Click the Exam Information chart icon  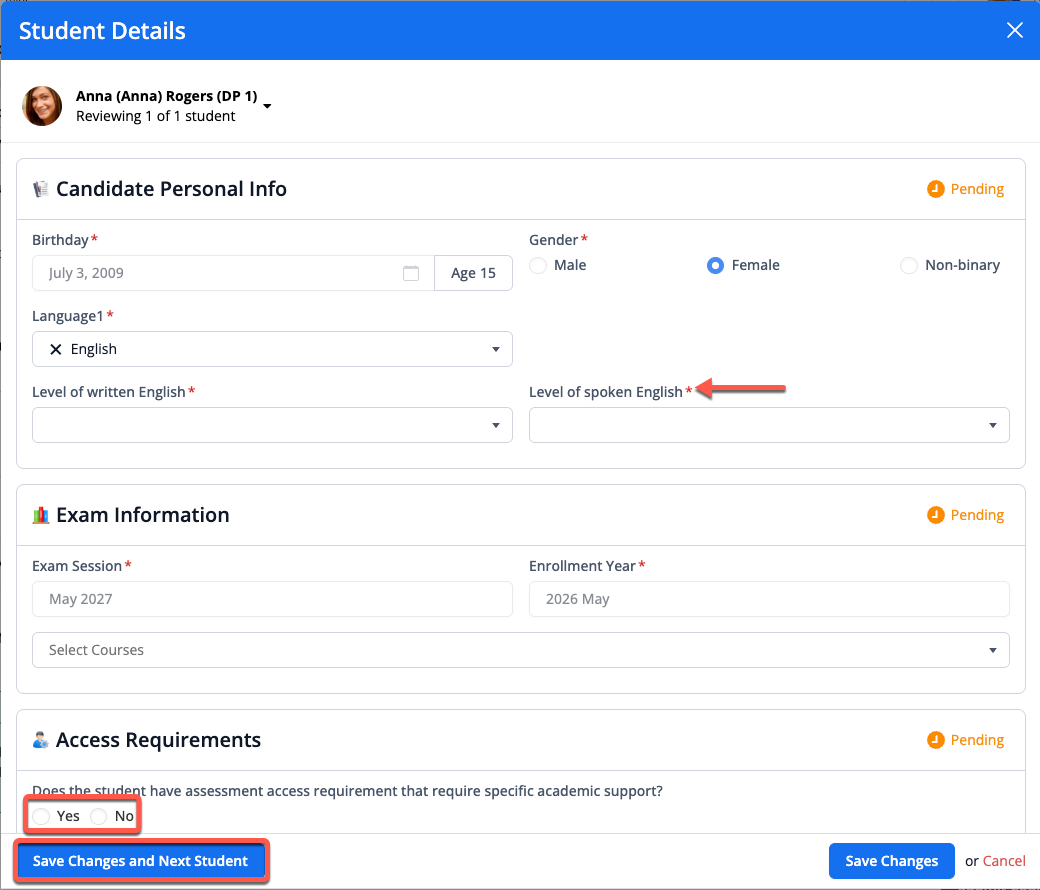point(41,515)
